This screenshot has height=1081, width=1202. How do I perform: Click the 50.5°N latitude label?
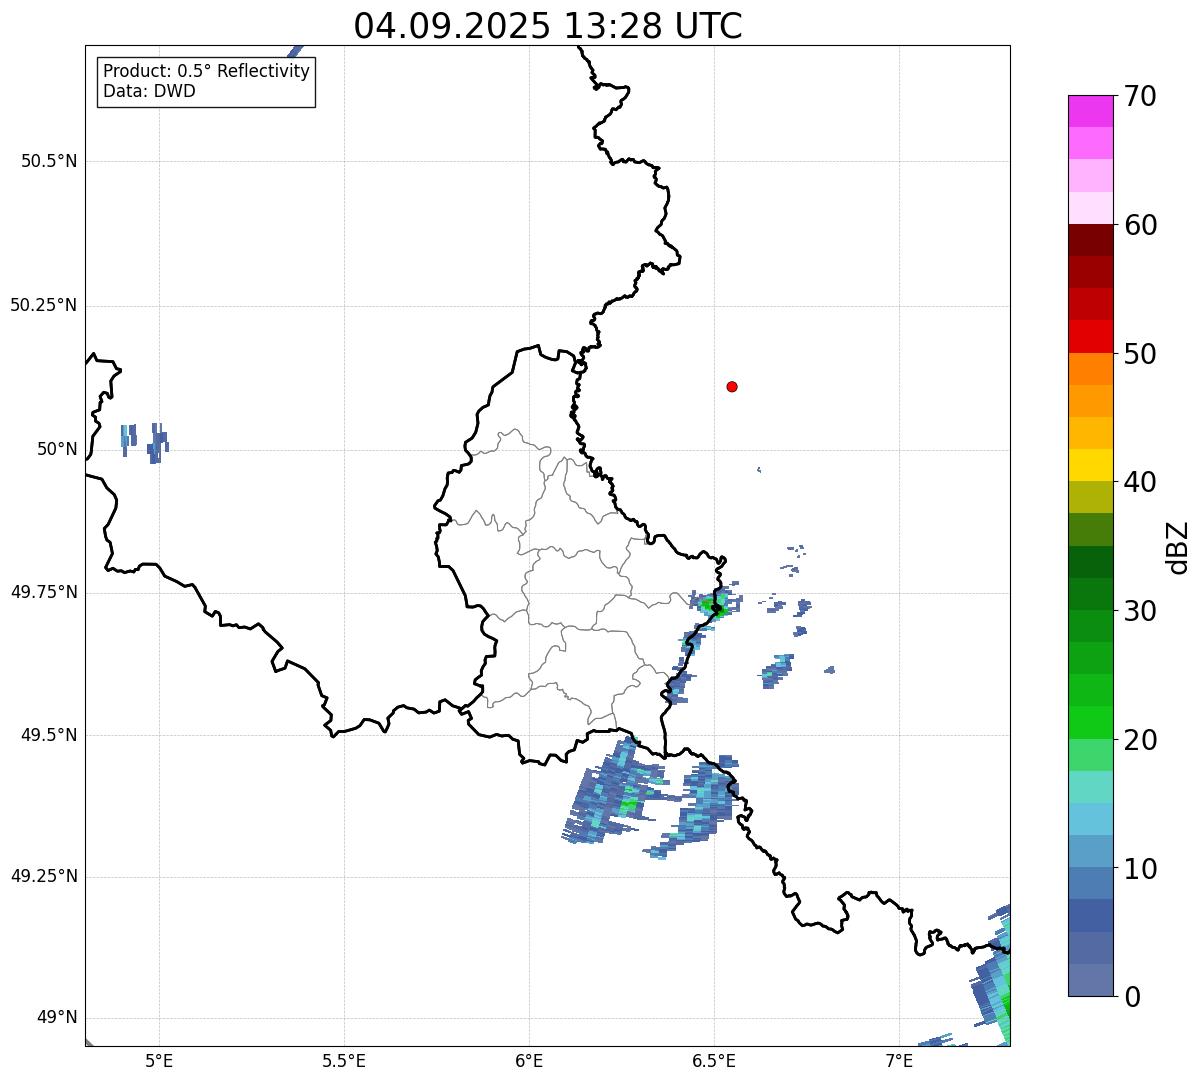[49, 161]
